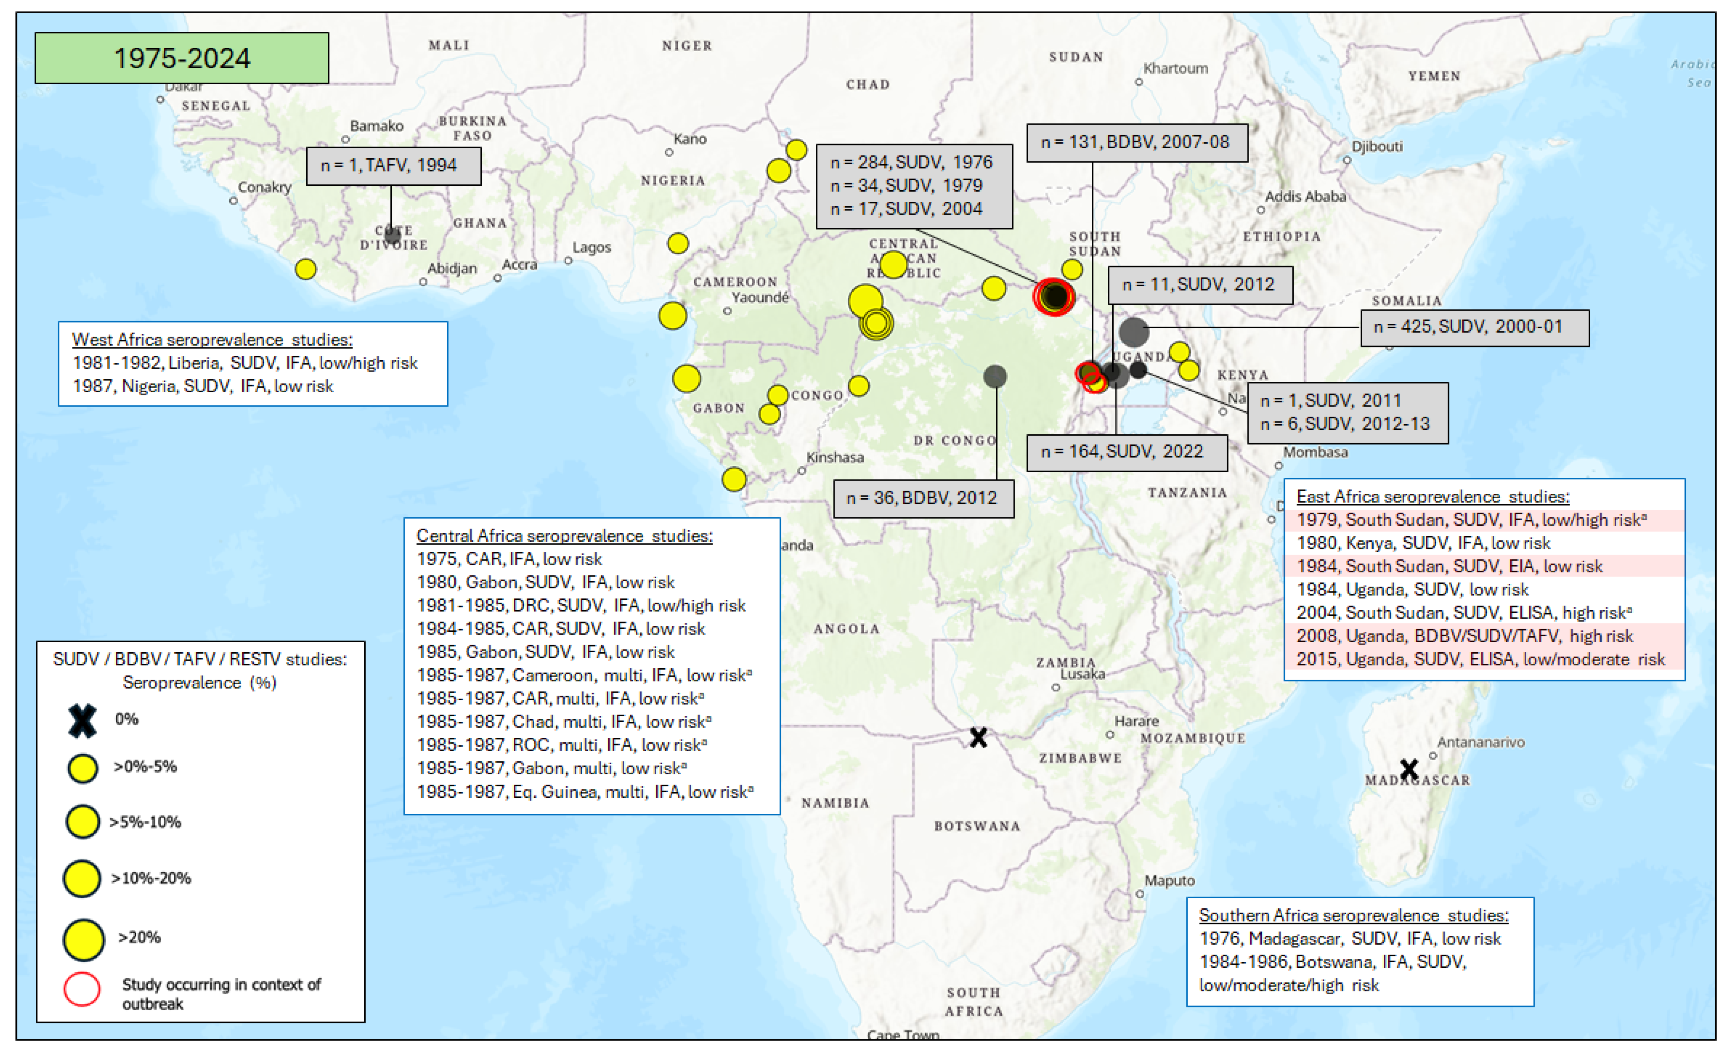
Task: Click the >0%-5% yellow legend circle
Action: (x=83, y=768)
